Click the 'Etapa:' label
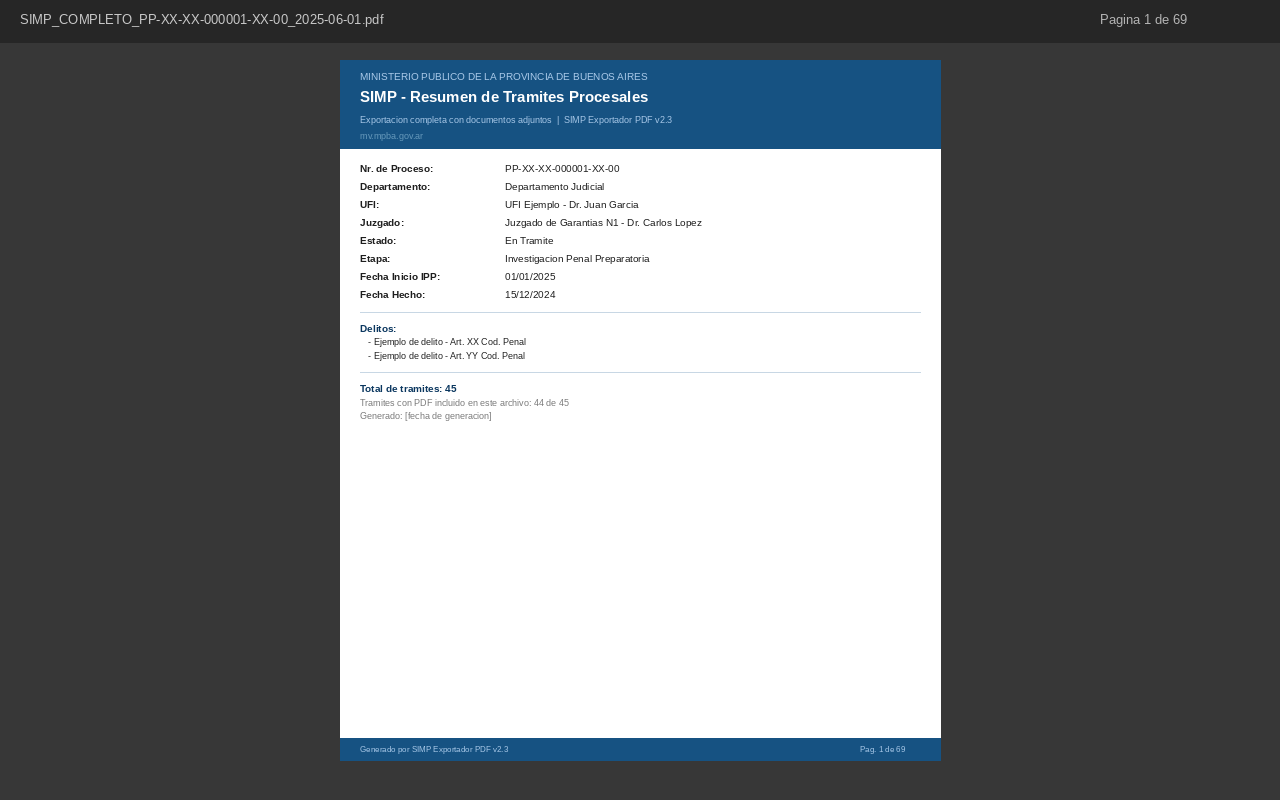 click(375, 259)
